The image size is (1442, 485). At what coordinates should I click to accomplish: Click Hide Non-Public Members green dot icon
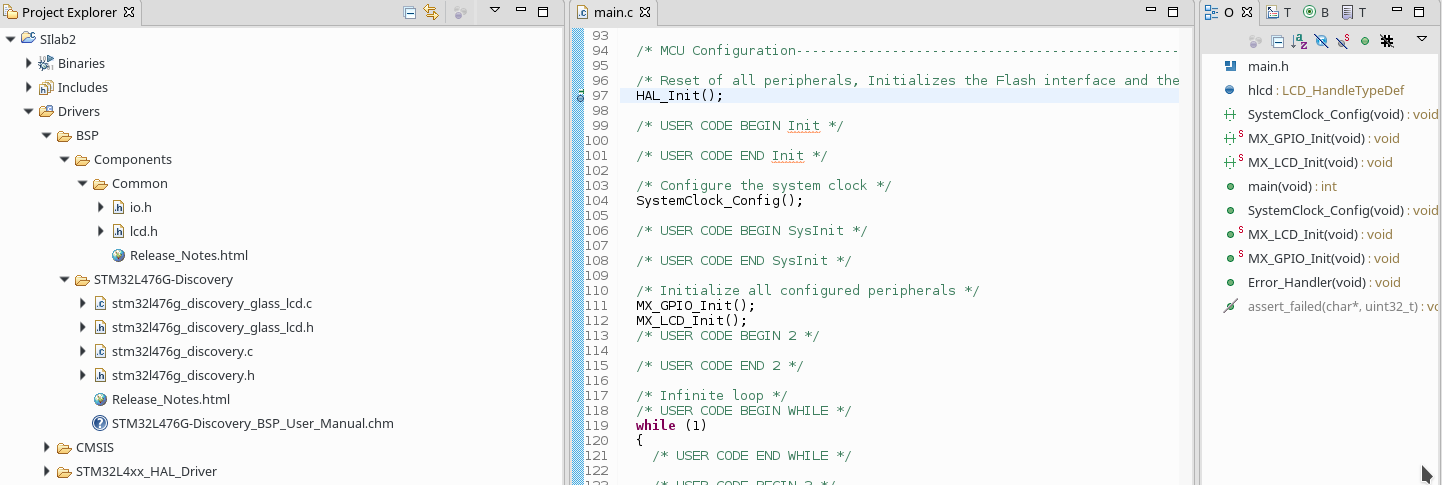(1365, 41)
